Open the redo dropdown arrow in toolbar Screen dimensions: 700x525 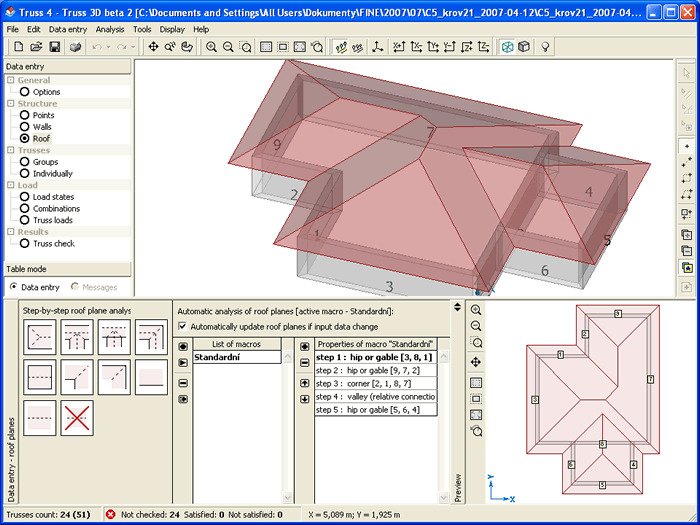pos(133,47)
